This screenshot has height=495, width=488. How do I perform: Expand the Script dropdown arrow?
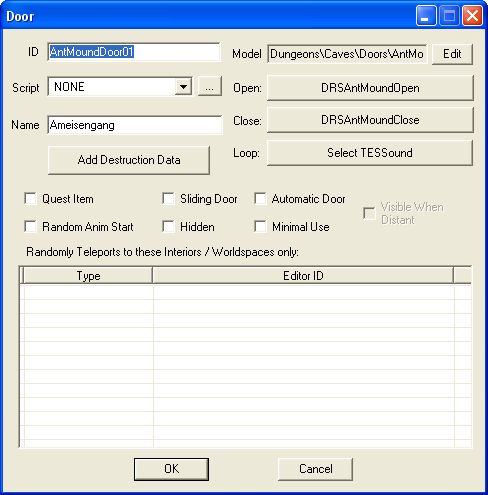click(183, 87)
